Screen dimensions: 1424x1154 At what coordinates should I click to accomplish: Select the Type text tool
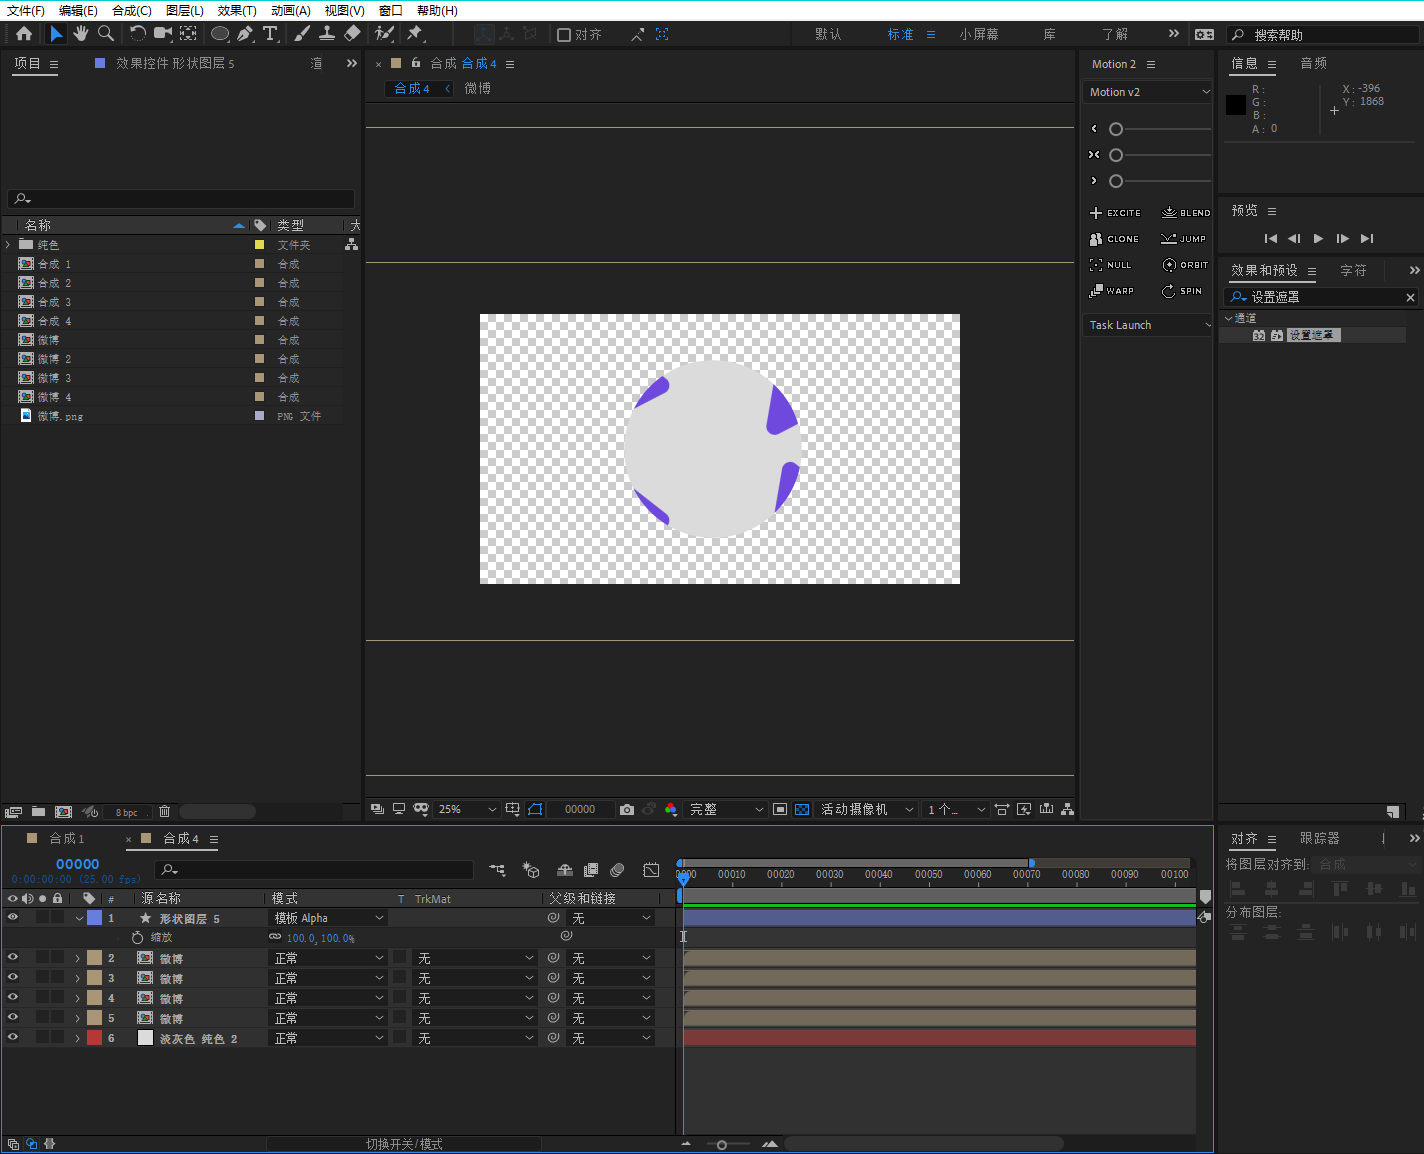[x=270, y=34]
